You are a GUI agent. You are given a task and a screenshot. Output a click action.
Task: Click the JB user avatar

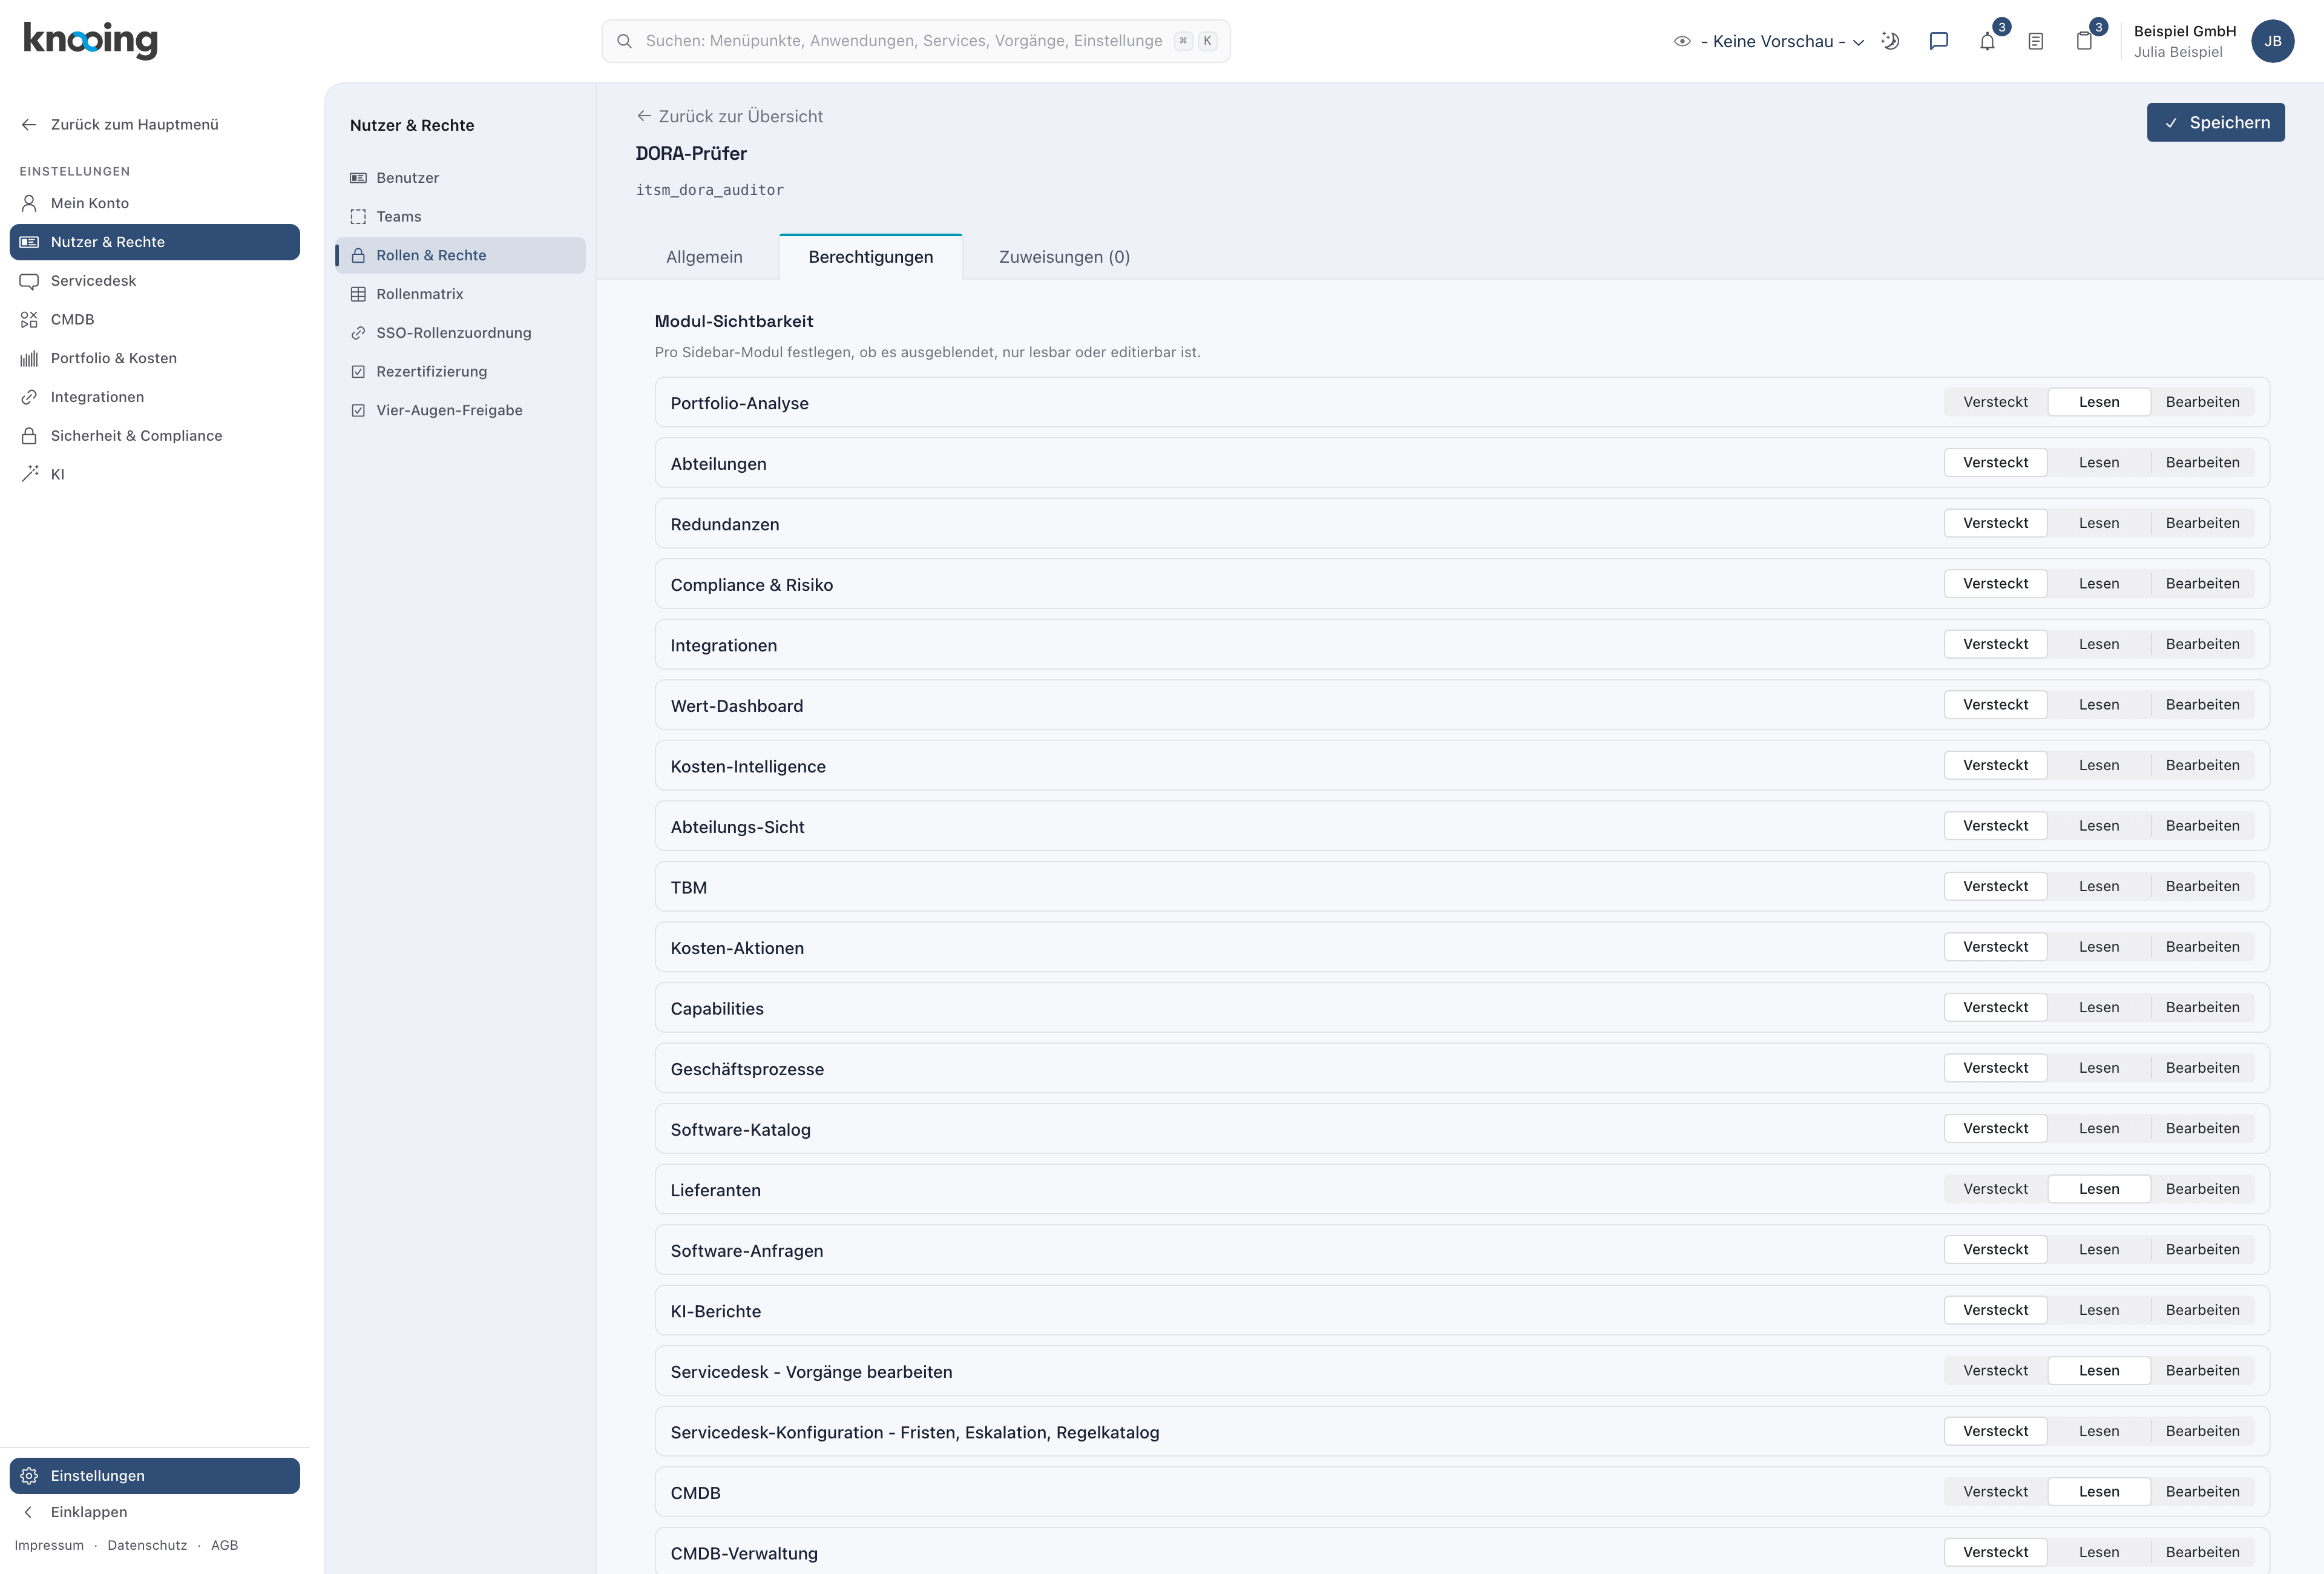point(2272,41)
